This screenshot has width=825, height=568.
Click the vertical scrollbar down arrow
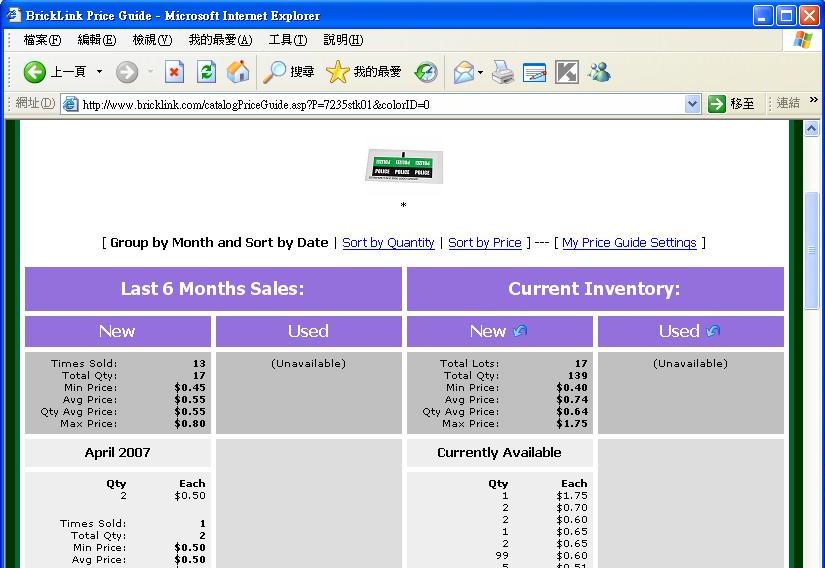[x=812, y=561]
